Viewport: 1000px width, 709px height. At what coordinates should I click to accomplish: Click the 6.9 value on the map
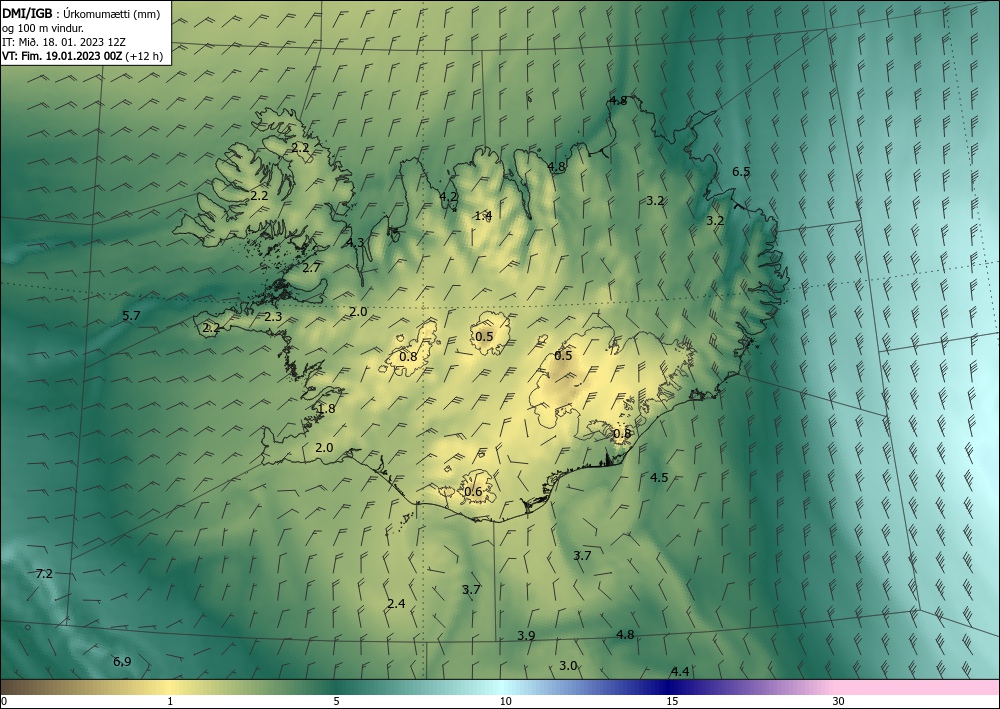point(122,662)
